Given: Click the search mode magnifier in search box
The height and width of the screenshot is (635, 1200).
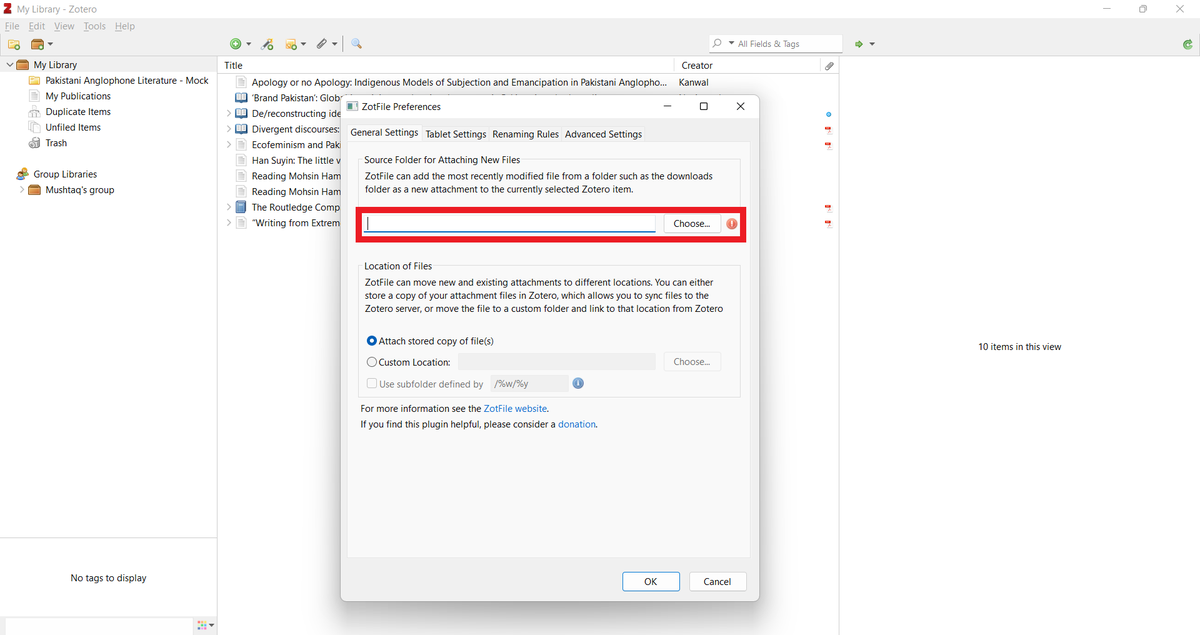Looking at the screenshot, I should [719, 44].
